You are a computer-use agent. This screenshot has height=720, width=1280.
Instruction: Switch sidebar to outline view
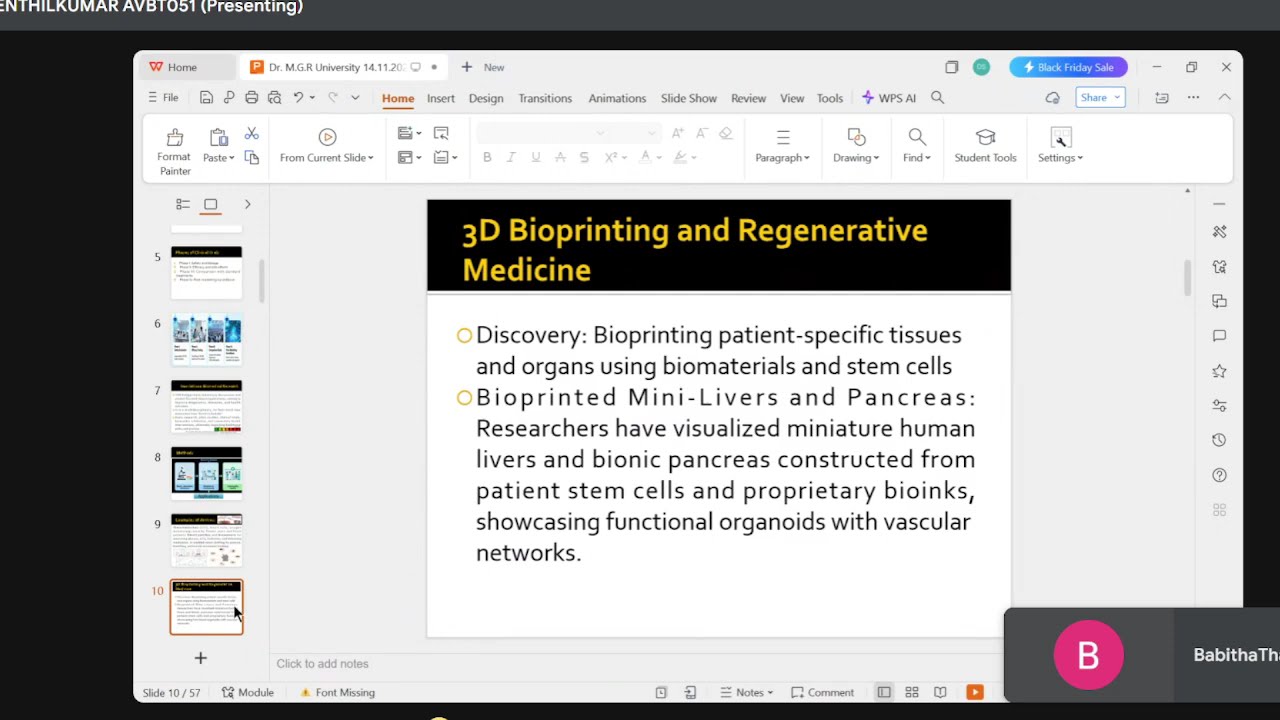(x=183, y=204)
